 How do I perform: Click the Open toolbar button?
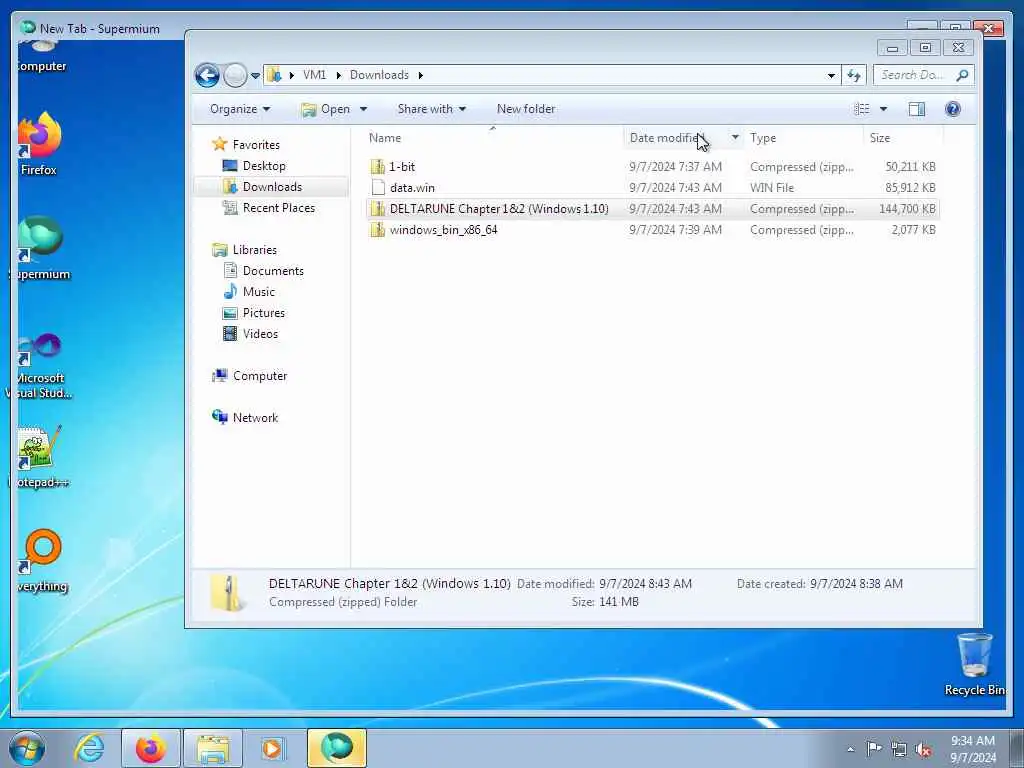327,109
